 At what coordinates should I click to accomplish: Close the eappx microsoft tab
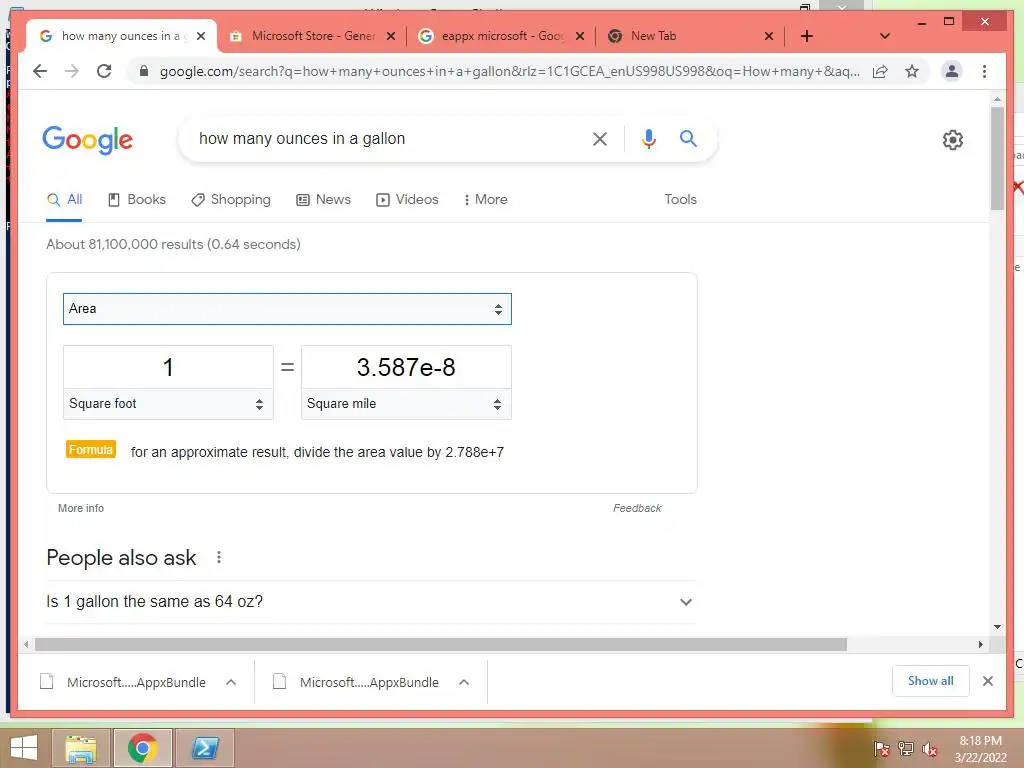click(579, 36)
